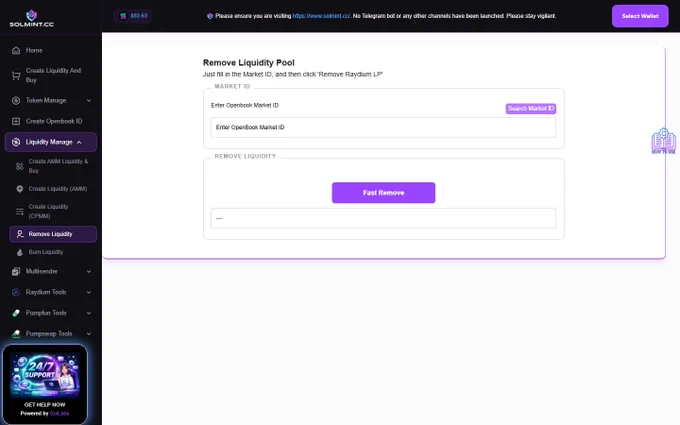Click the Remove Liquidity person icon

20,234
